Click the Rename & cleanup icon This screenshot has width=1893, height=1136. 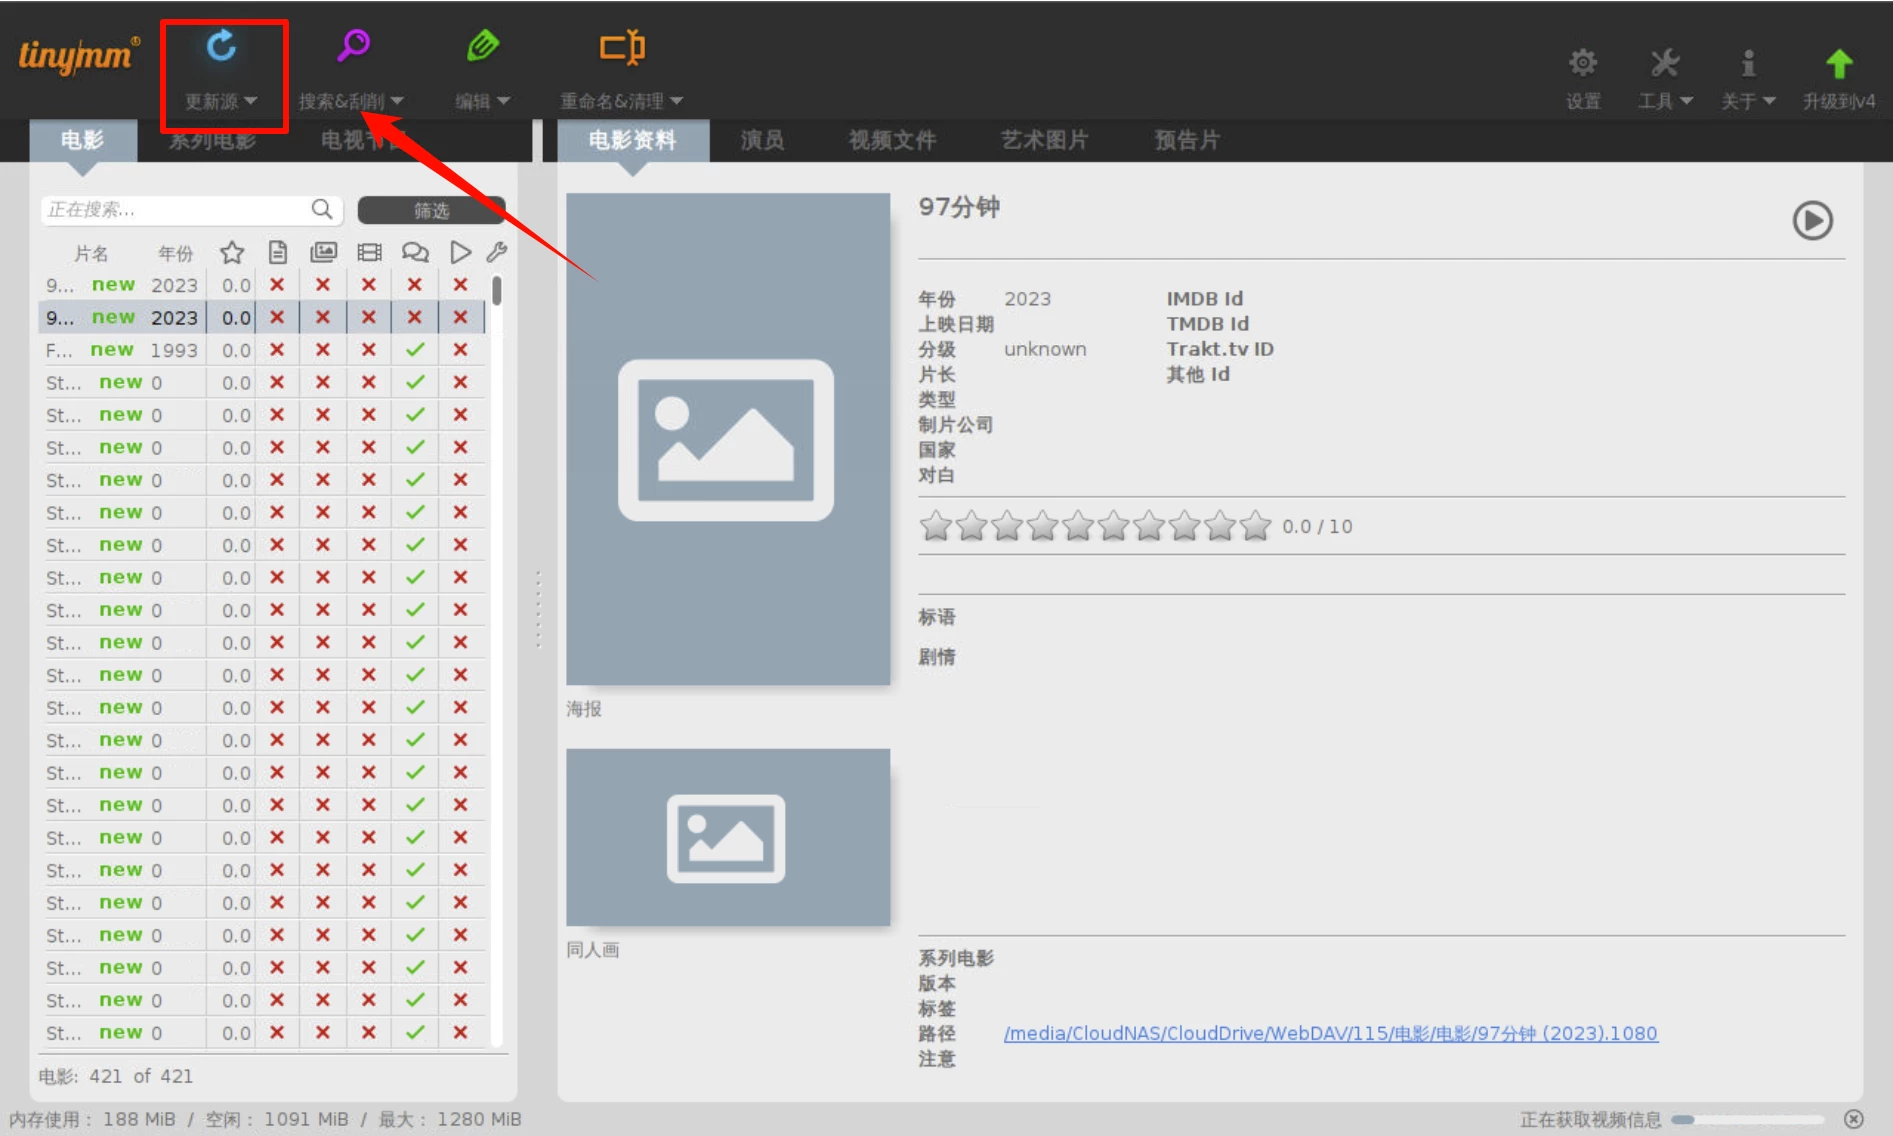pyautogui.click(x=621, y=48)
